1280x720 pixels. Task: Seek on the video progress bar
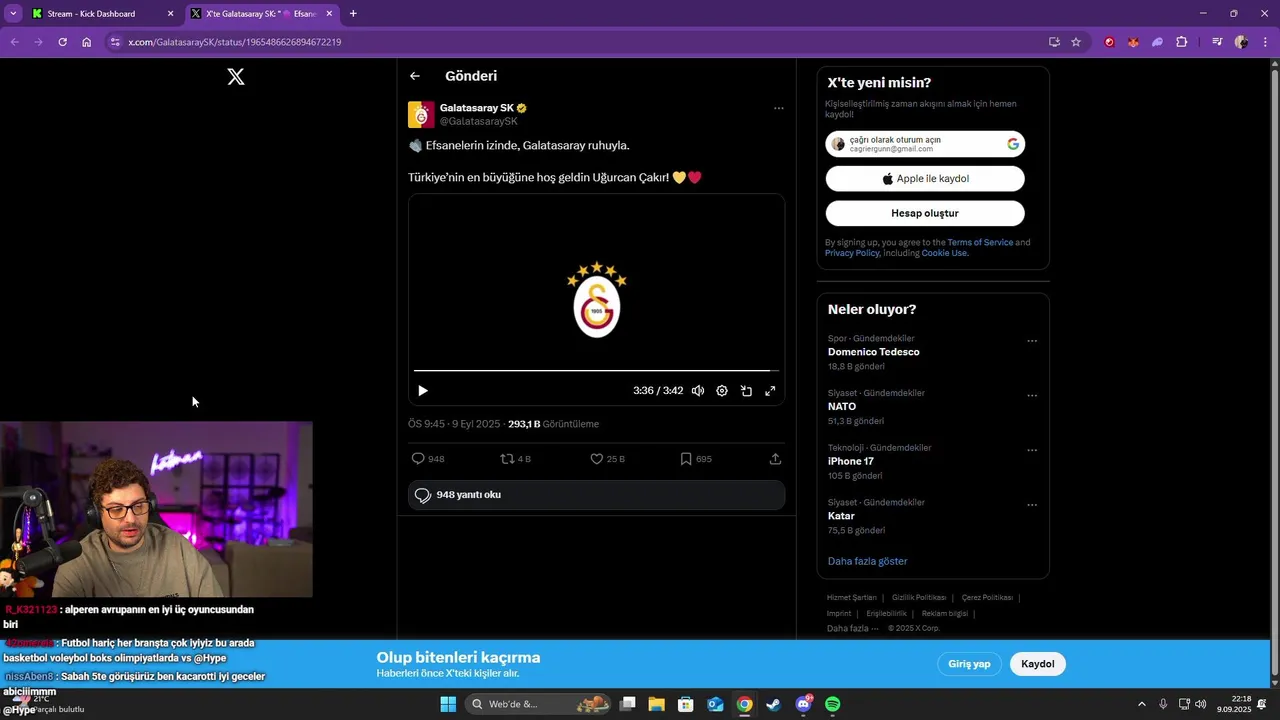pyautogui.click(x=596, y=371)
